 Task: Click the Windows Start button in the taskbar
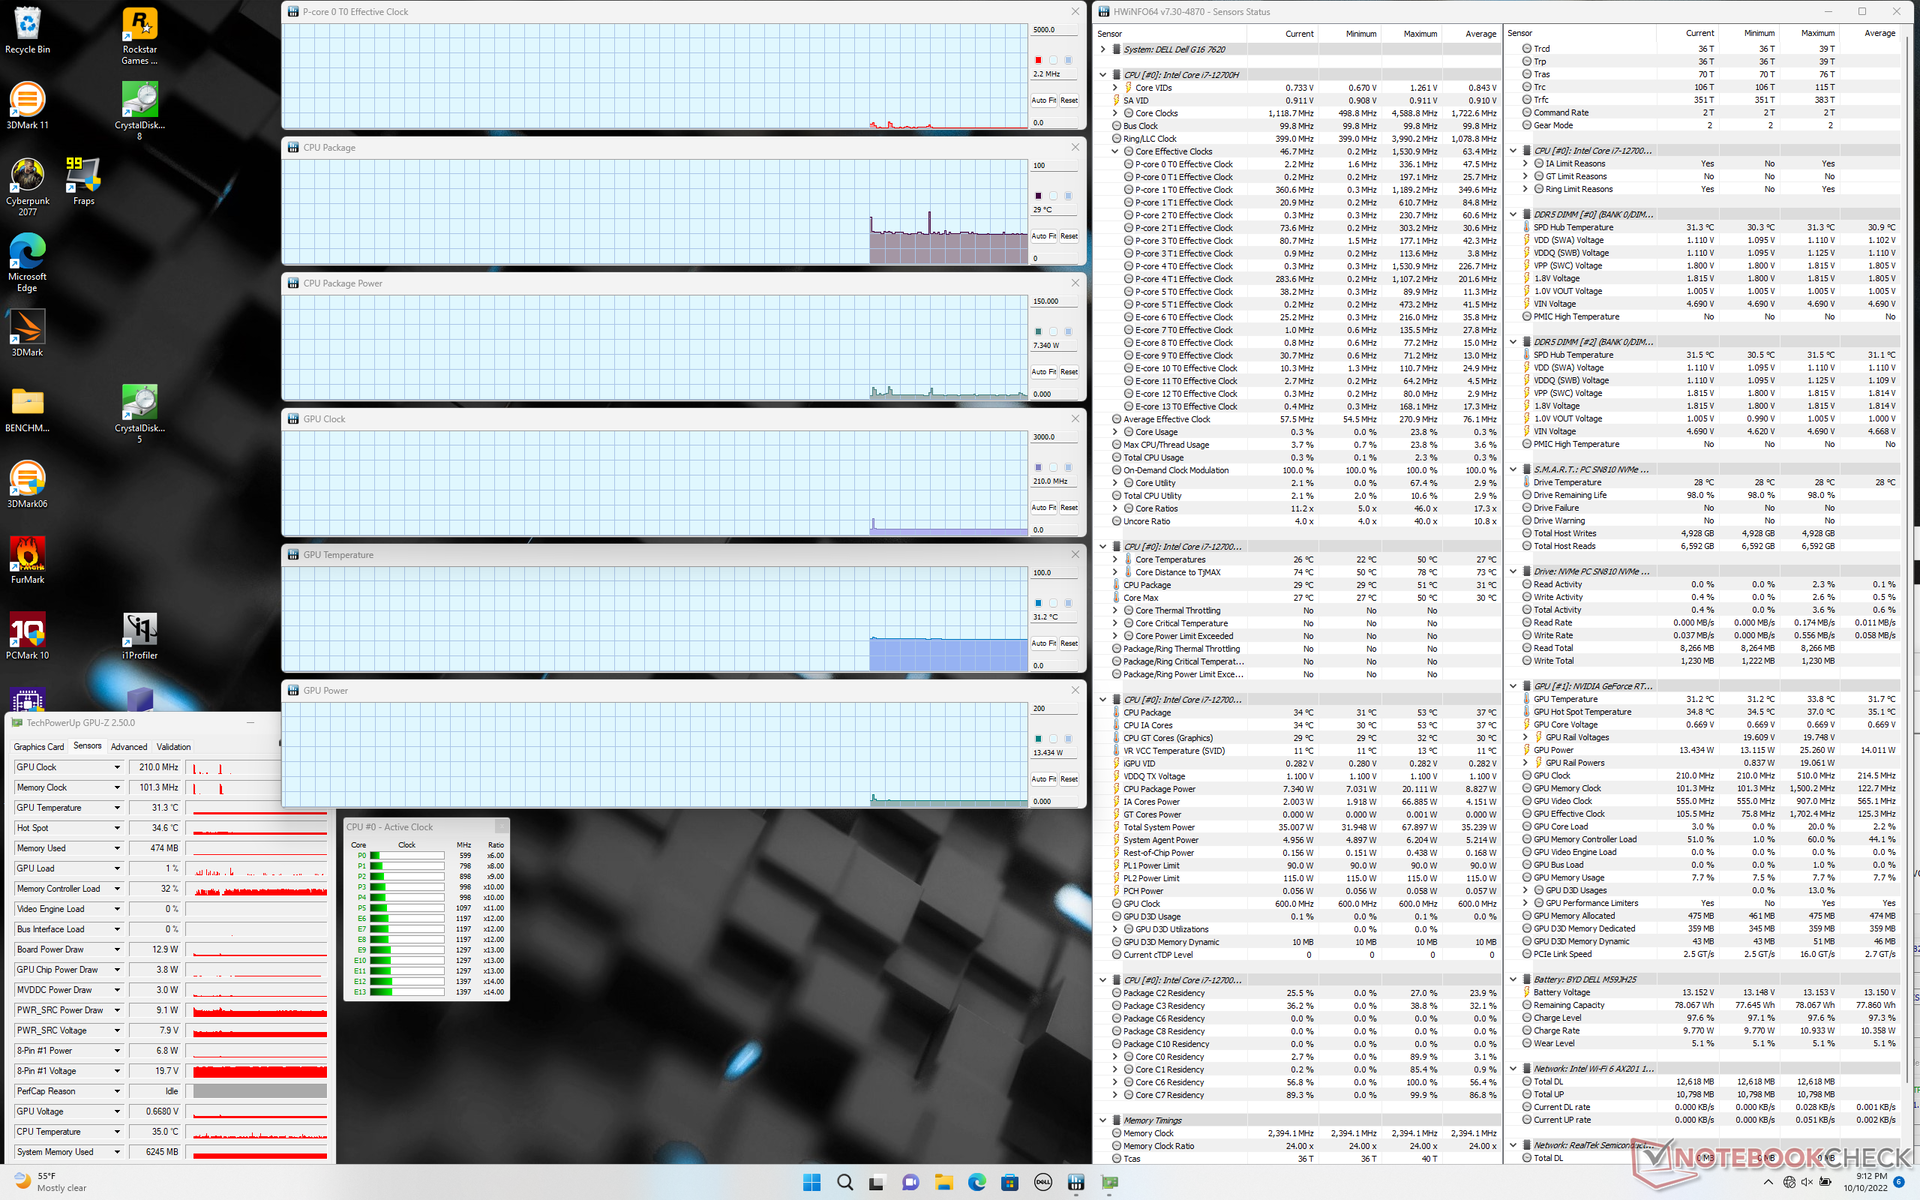811,1182
